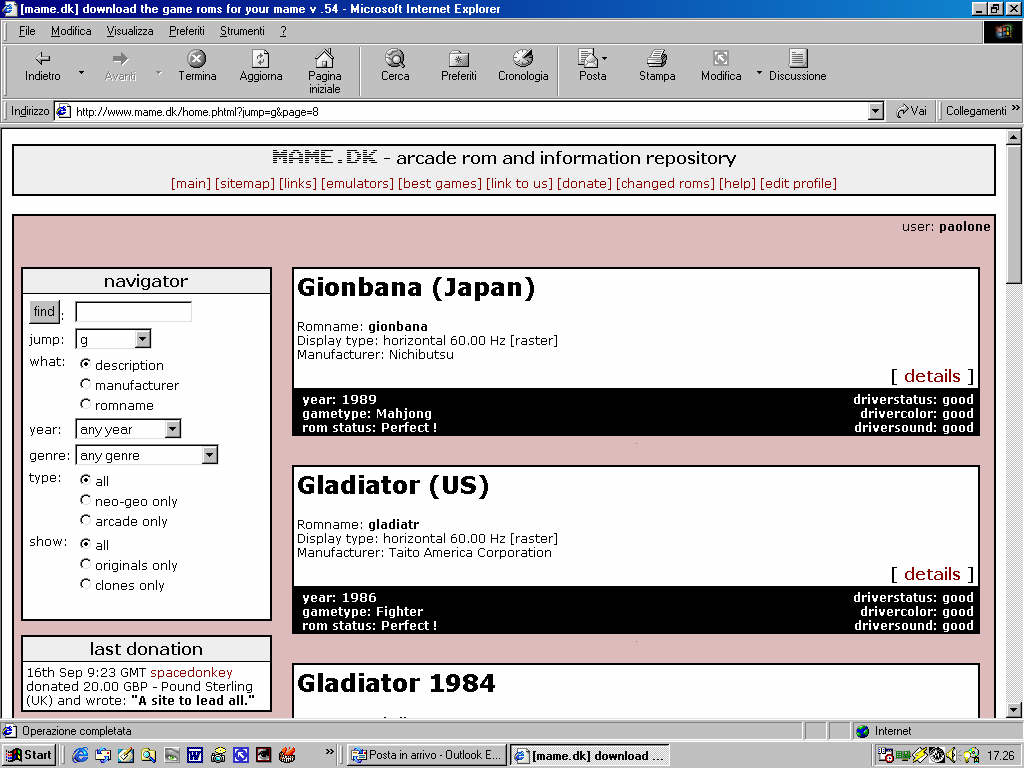The width and height of the screenshot is (1024, 768).
Task: Click the Modifica toolbar edit button
Action: click(720, 66)
